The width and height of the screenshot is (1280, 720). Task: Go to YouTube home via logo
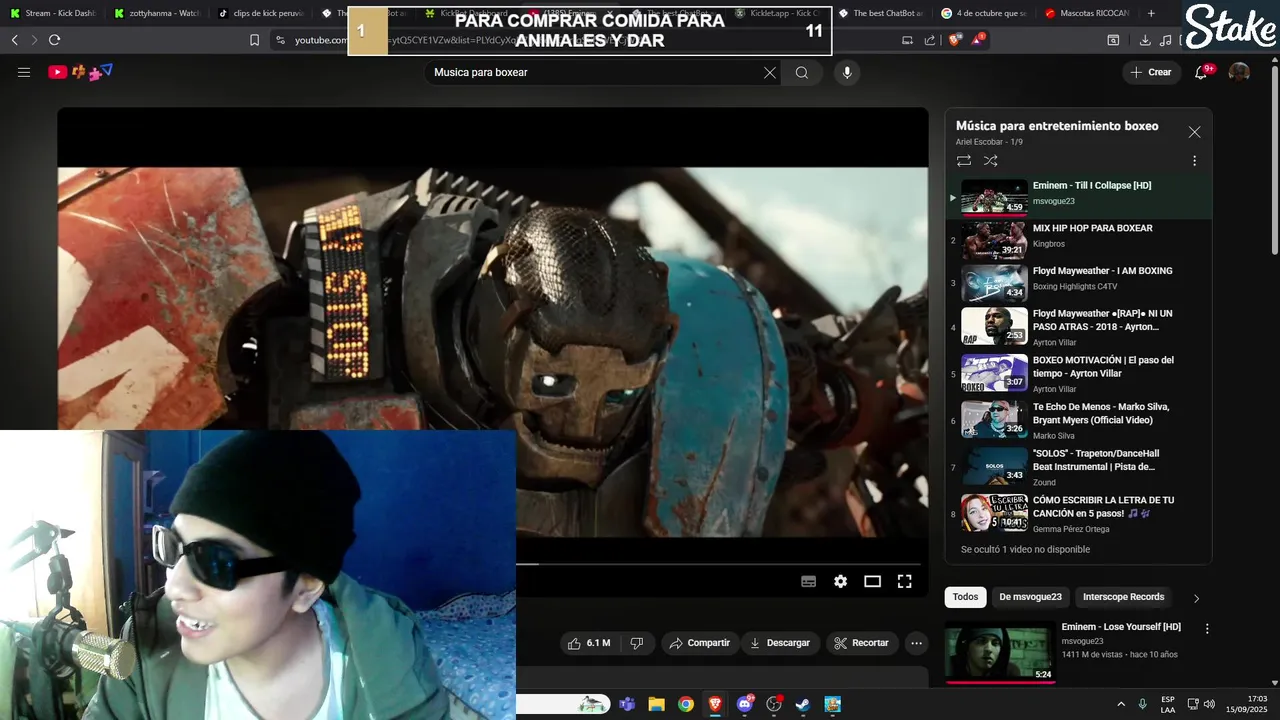[x=80, y=72]
